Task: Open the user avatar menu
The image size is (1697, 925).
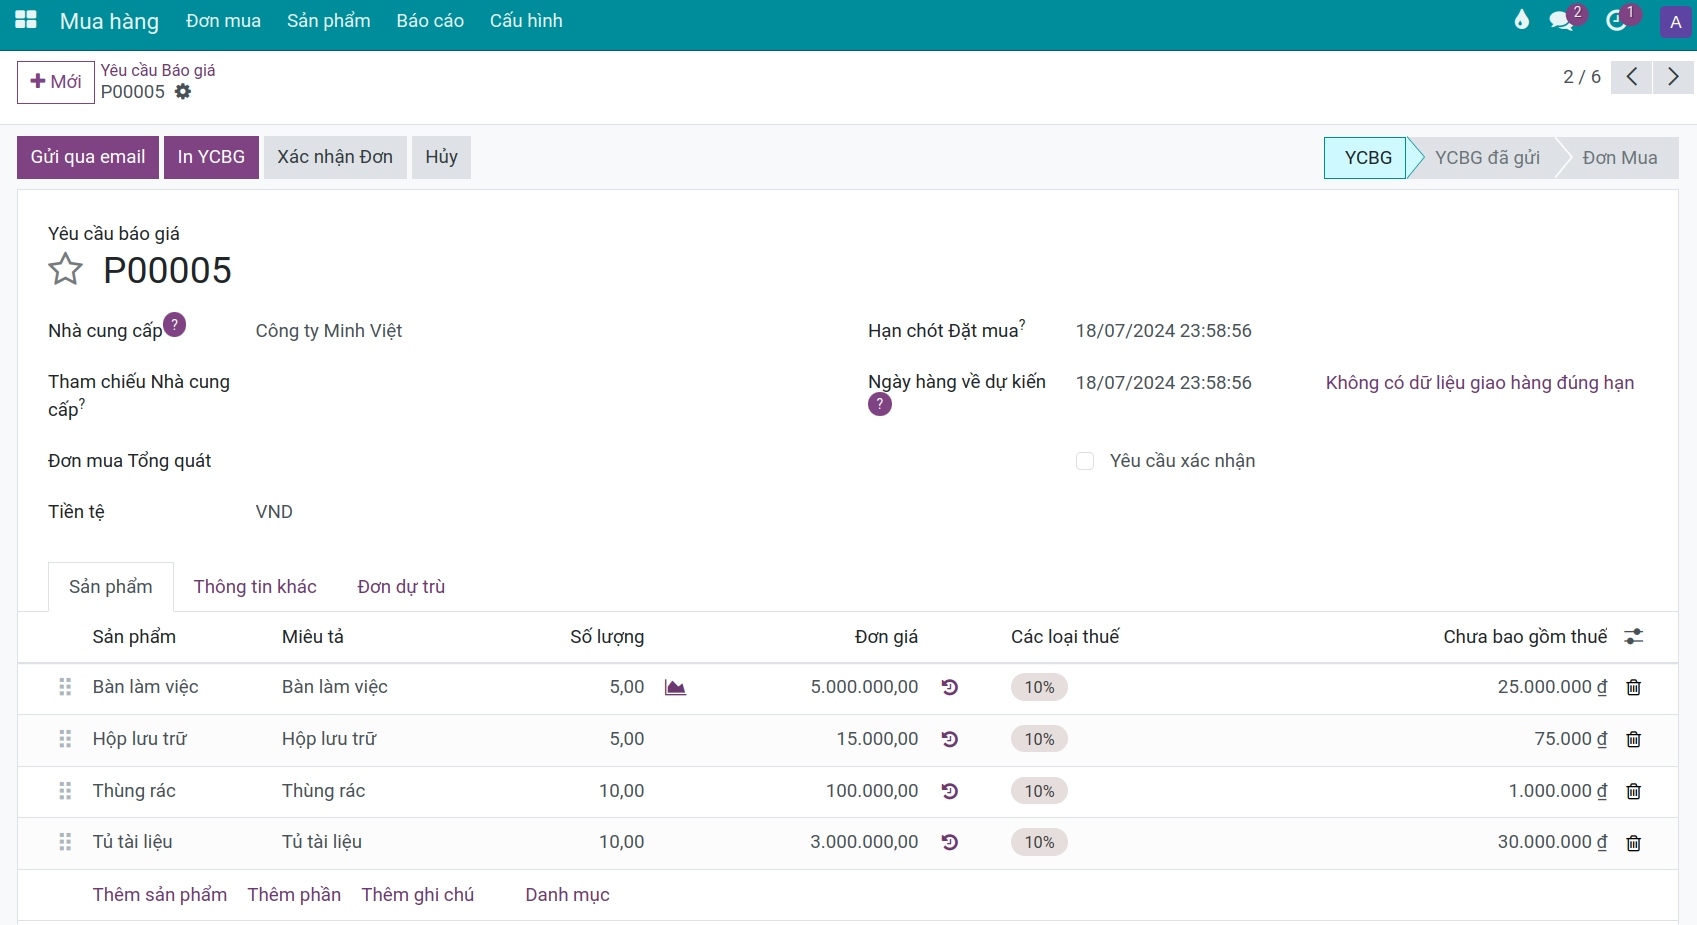Action: pos(1675,22)
